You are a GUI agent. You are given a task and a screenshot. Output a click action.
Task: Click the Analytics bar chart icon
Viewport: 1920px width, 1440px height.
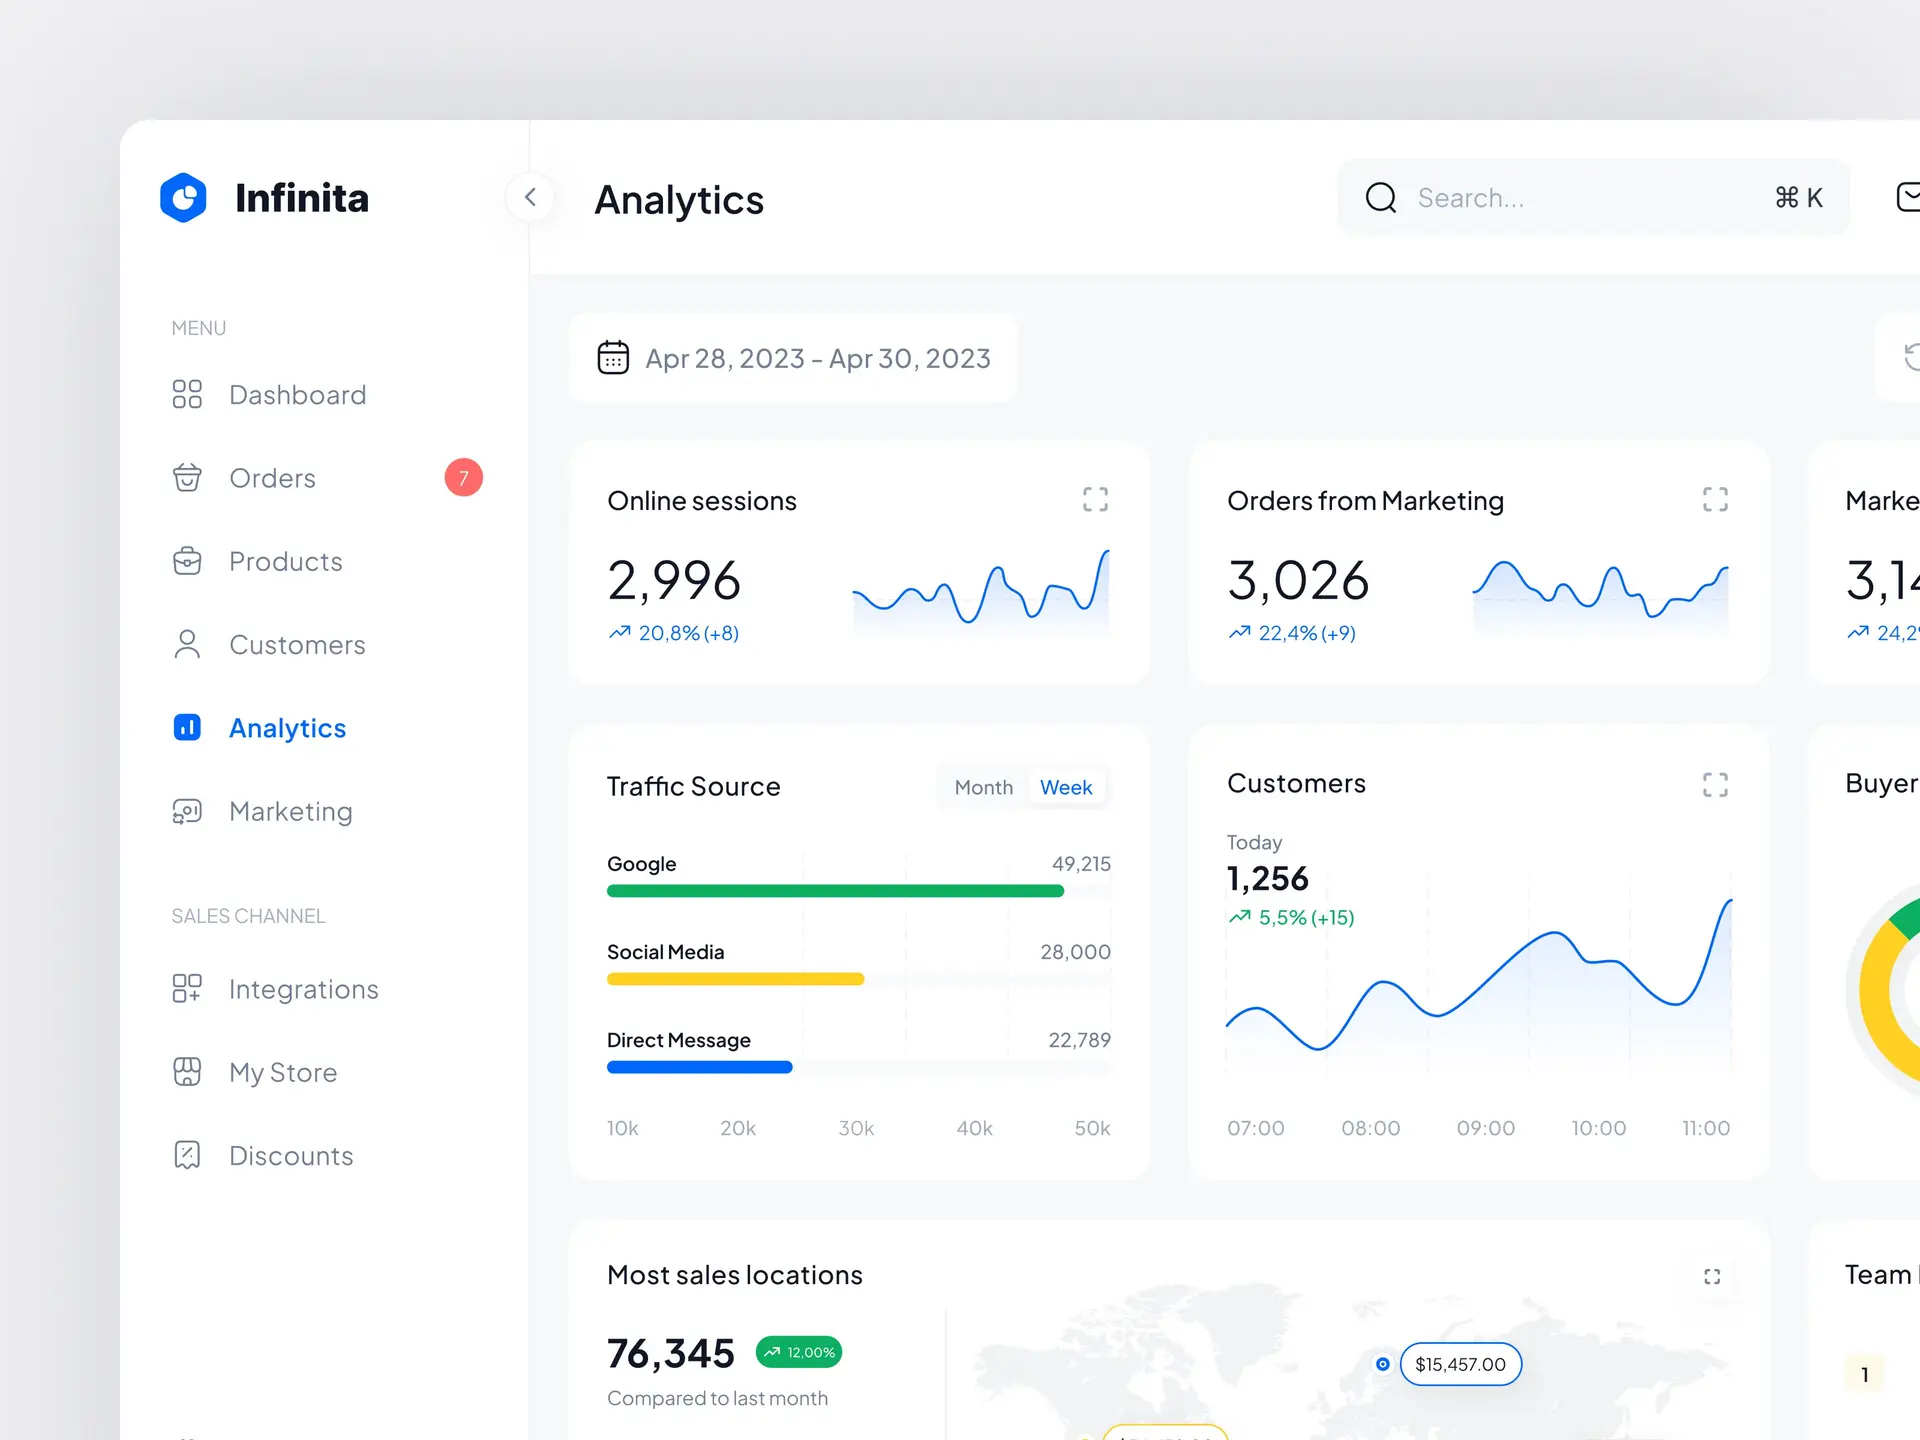click(187, 727)
